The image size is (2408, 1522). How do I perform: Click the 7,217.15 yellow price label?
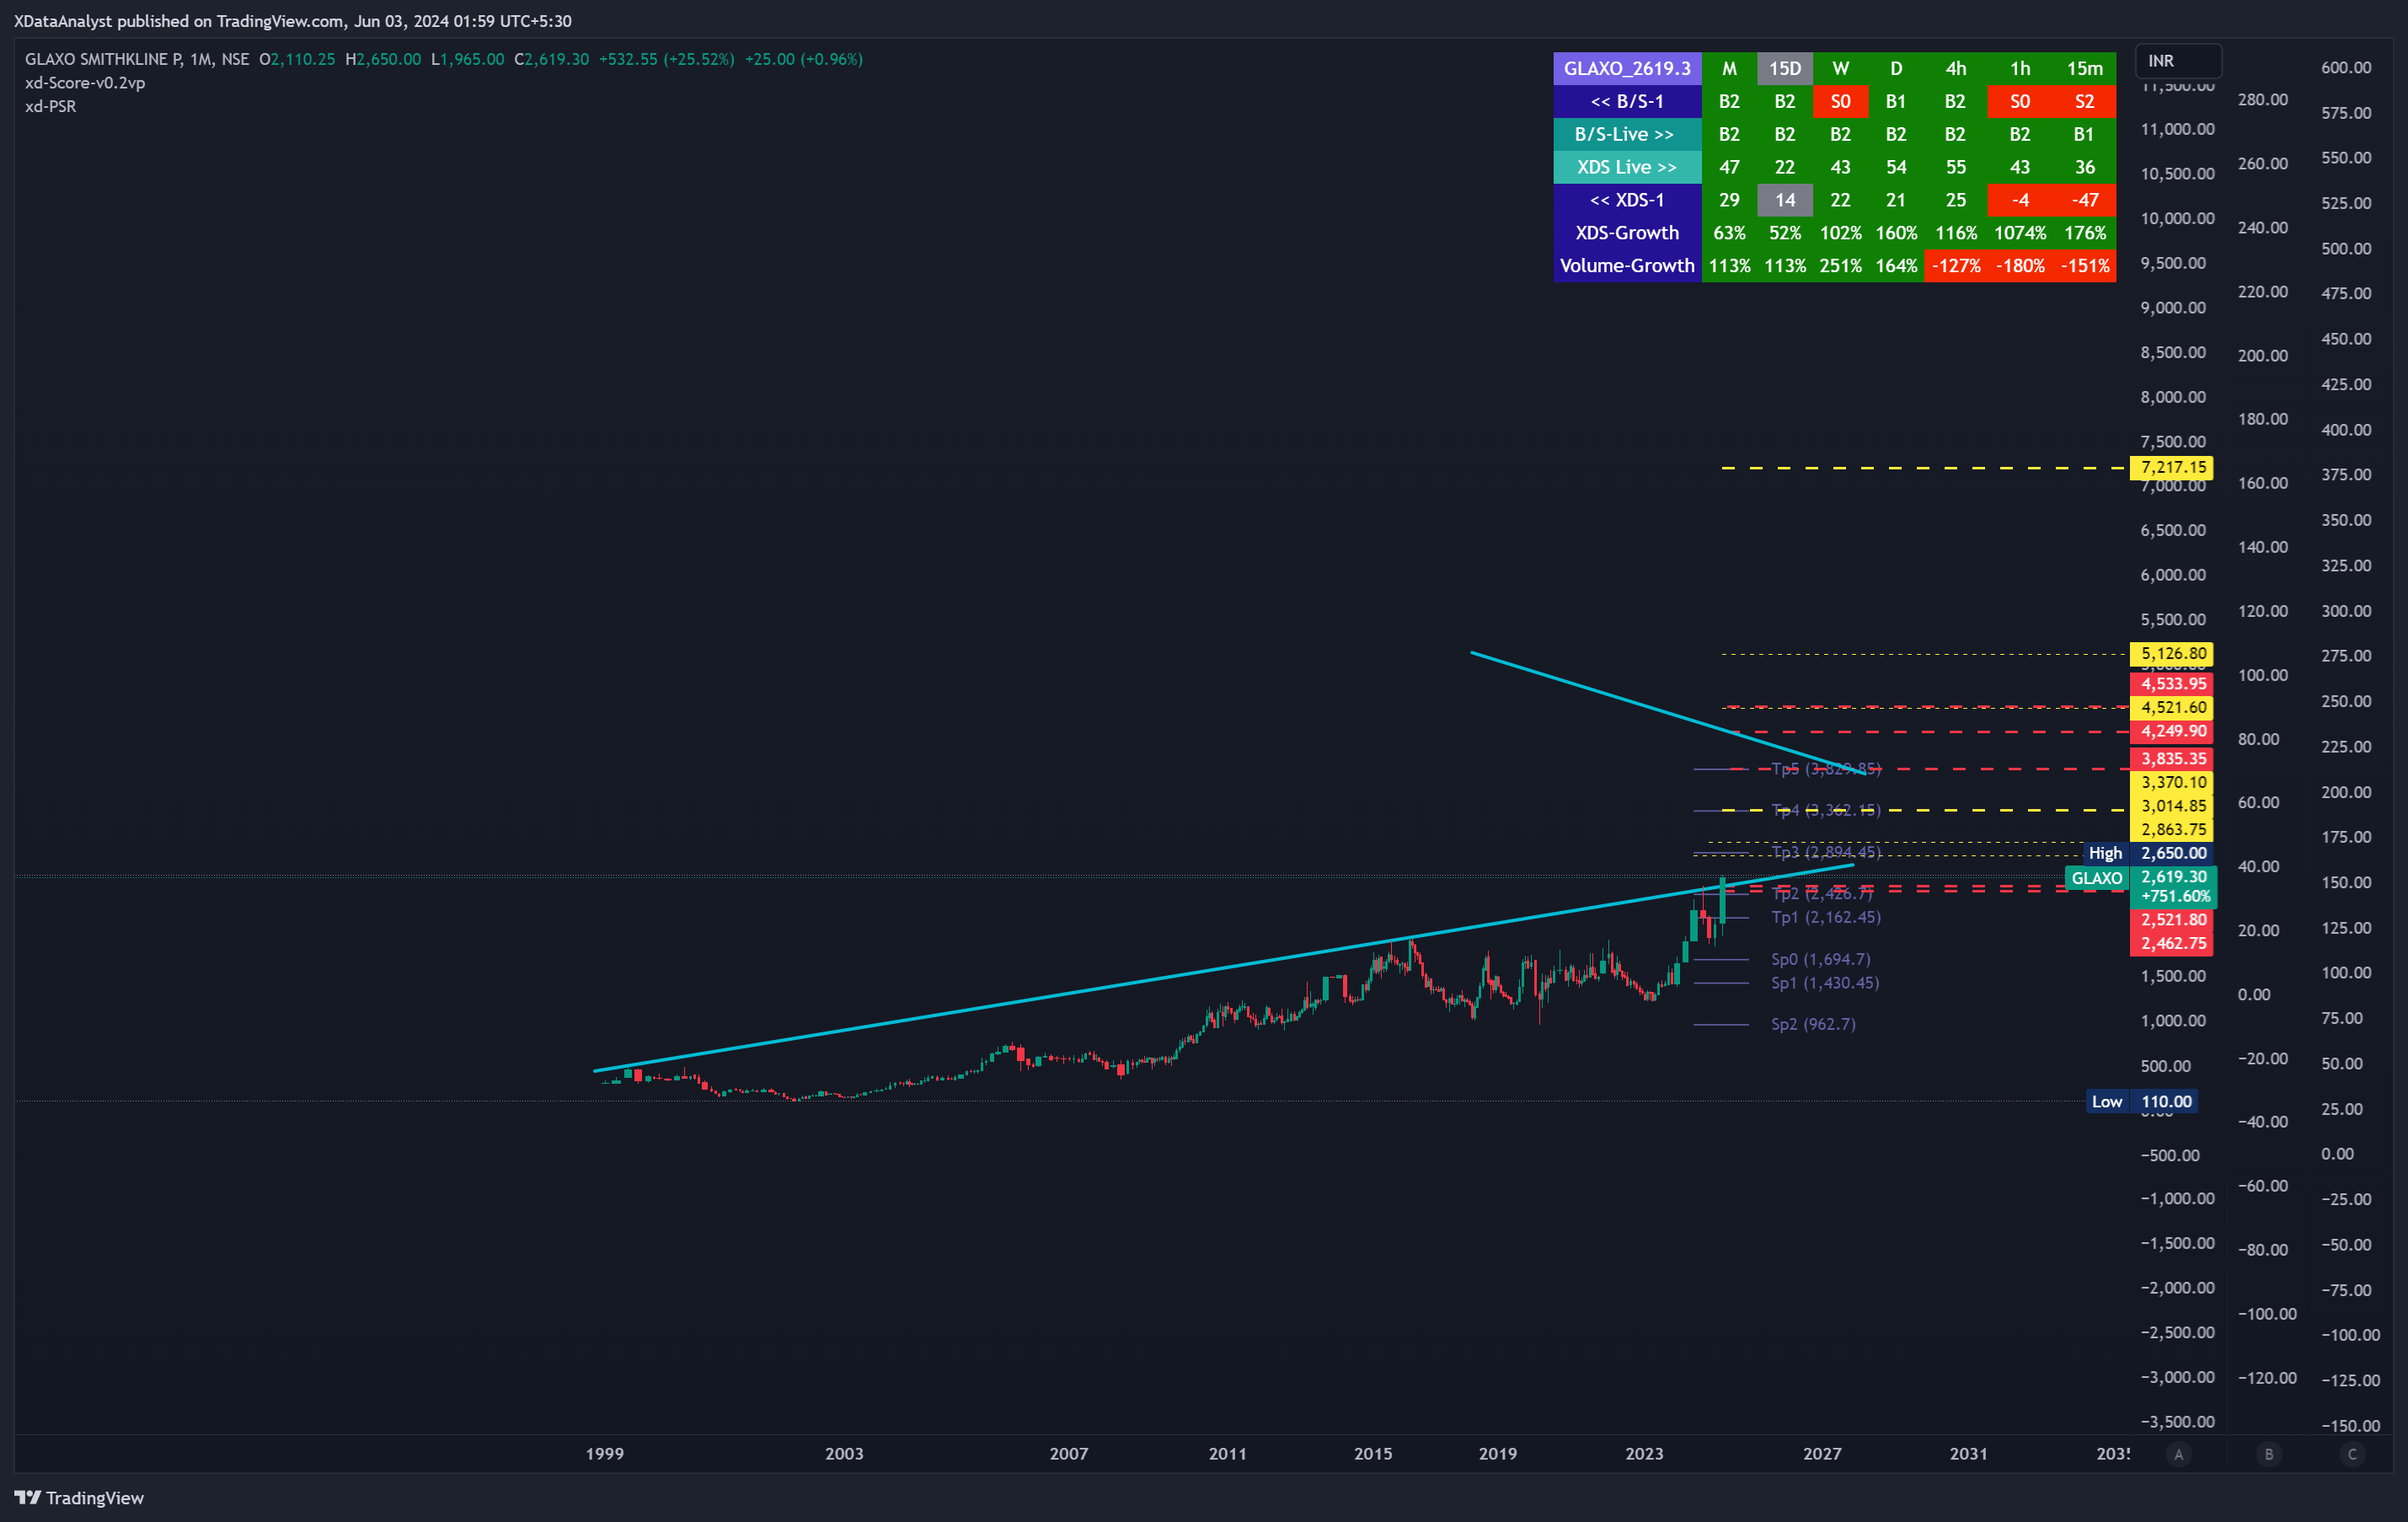(2172, 467)
